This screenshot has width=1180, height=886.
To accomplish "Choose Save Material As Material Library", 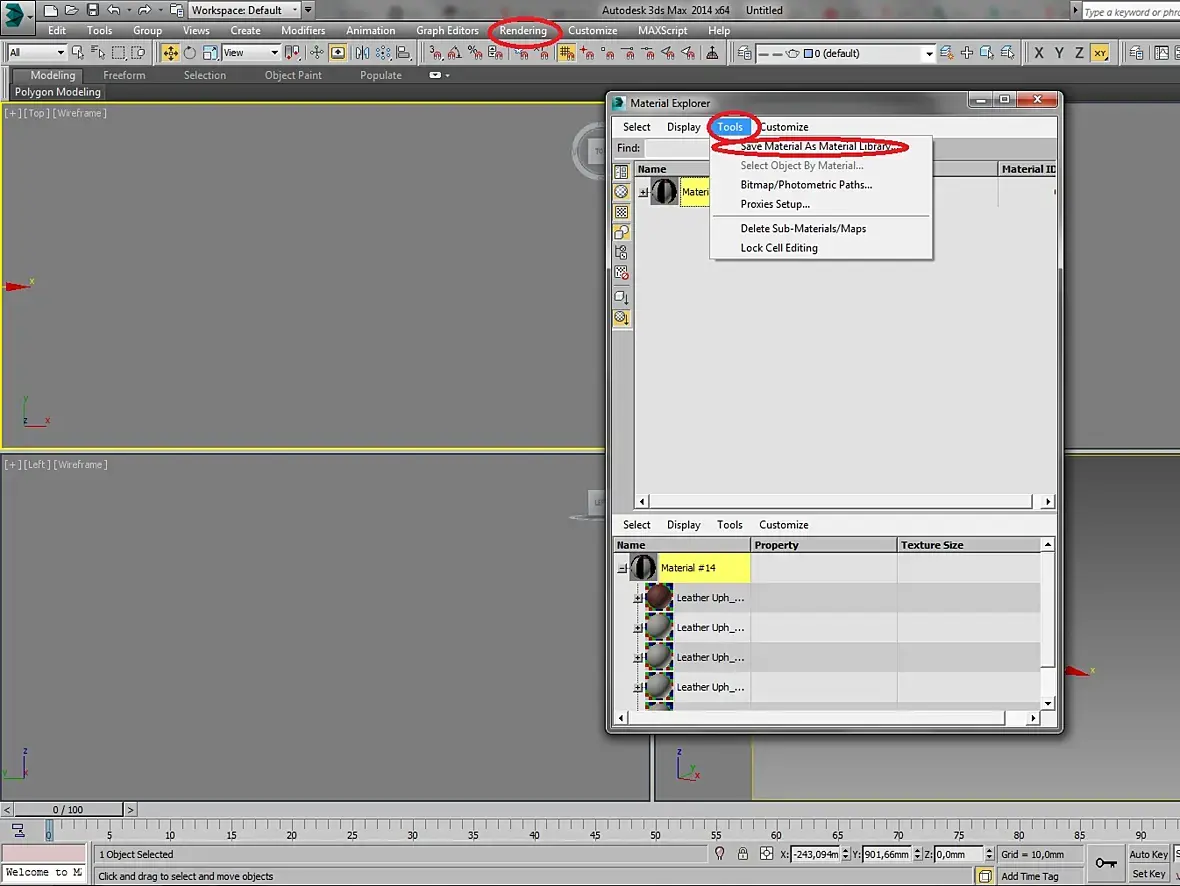I will pyautogui.click(x=820, y=147).
